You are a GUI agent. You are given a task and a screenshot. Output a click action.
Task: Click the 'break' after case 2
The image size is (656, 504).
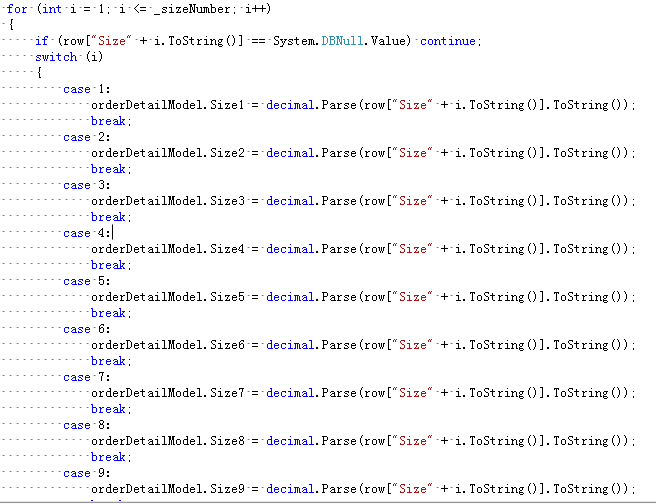[x=108, y=169]
